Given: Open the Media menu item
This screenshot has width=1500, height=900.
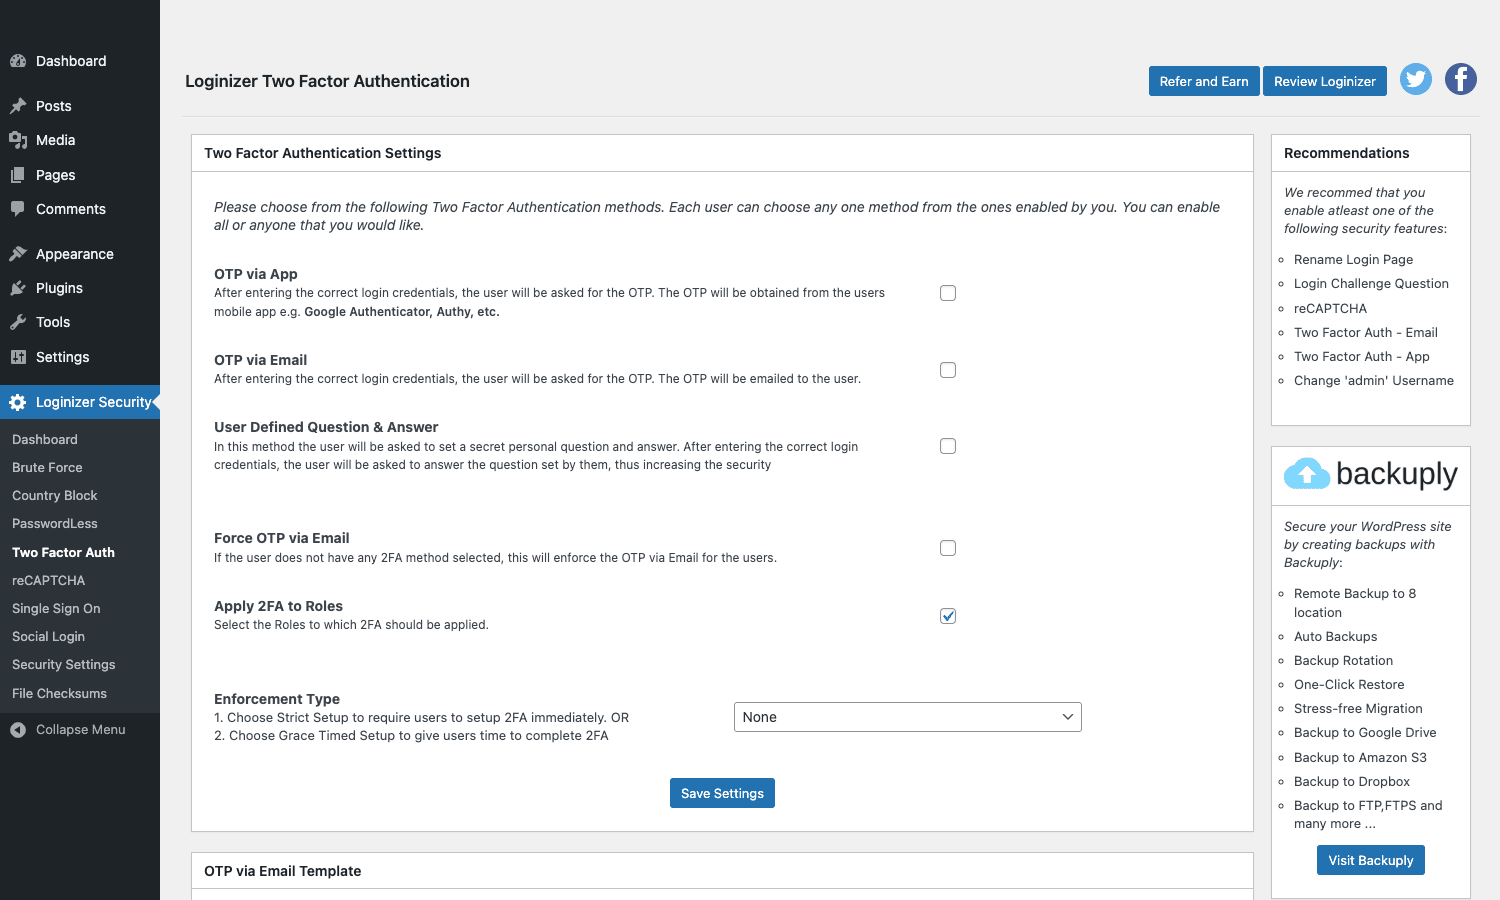Looking at the screenshot, I should [x=56, y=140].
